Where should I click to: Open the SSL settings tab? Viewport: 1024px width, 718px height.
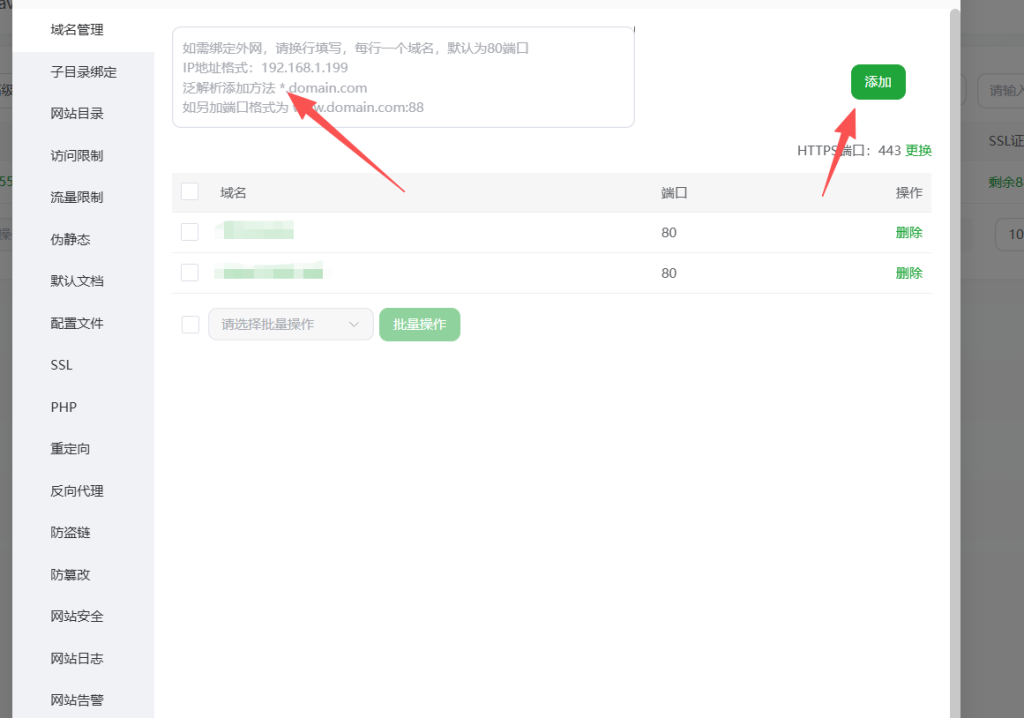tap(60, 365)
